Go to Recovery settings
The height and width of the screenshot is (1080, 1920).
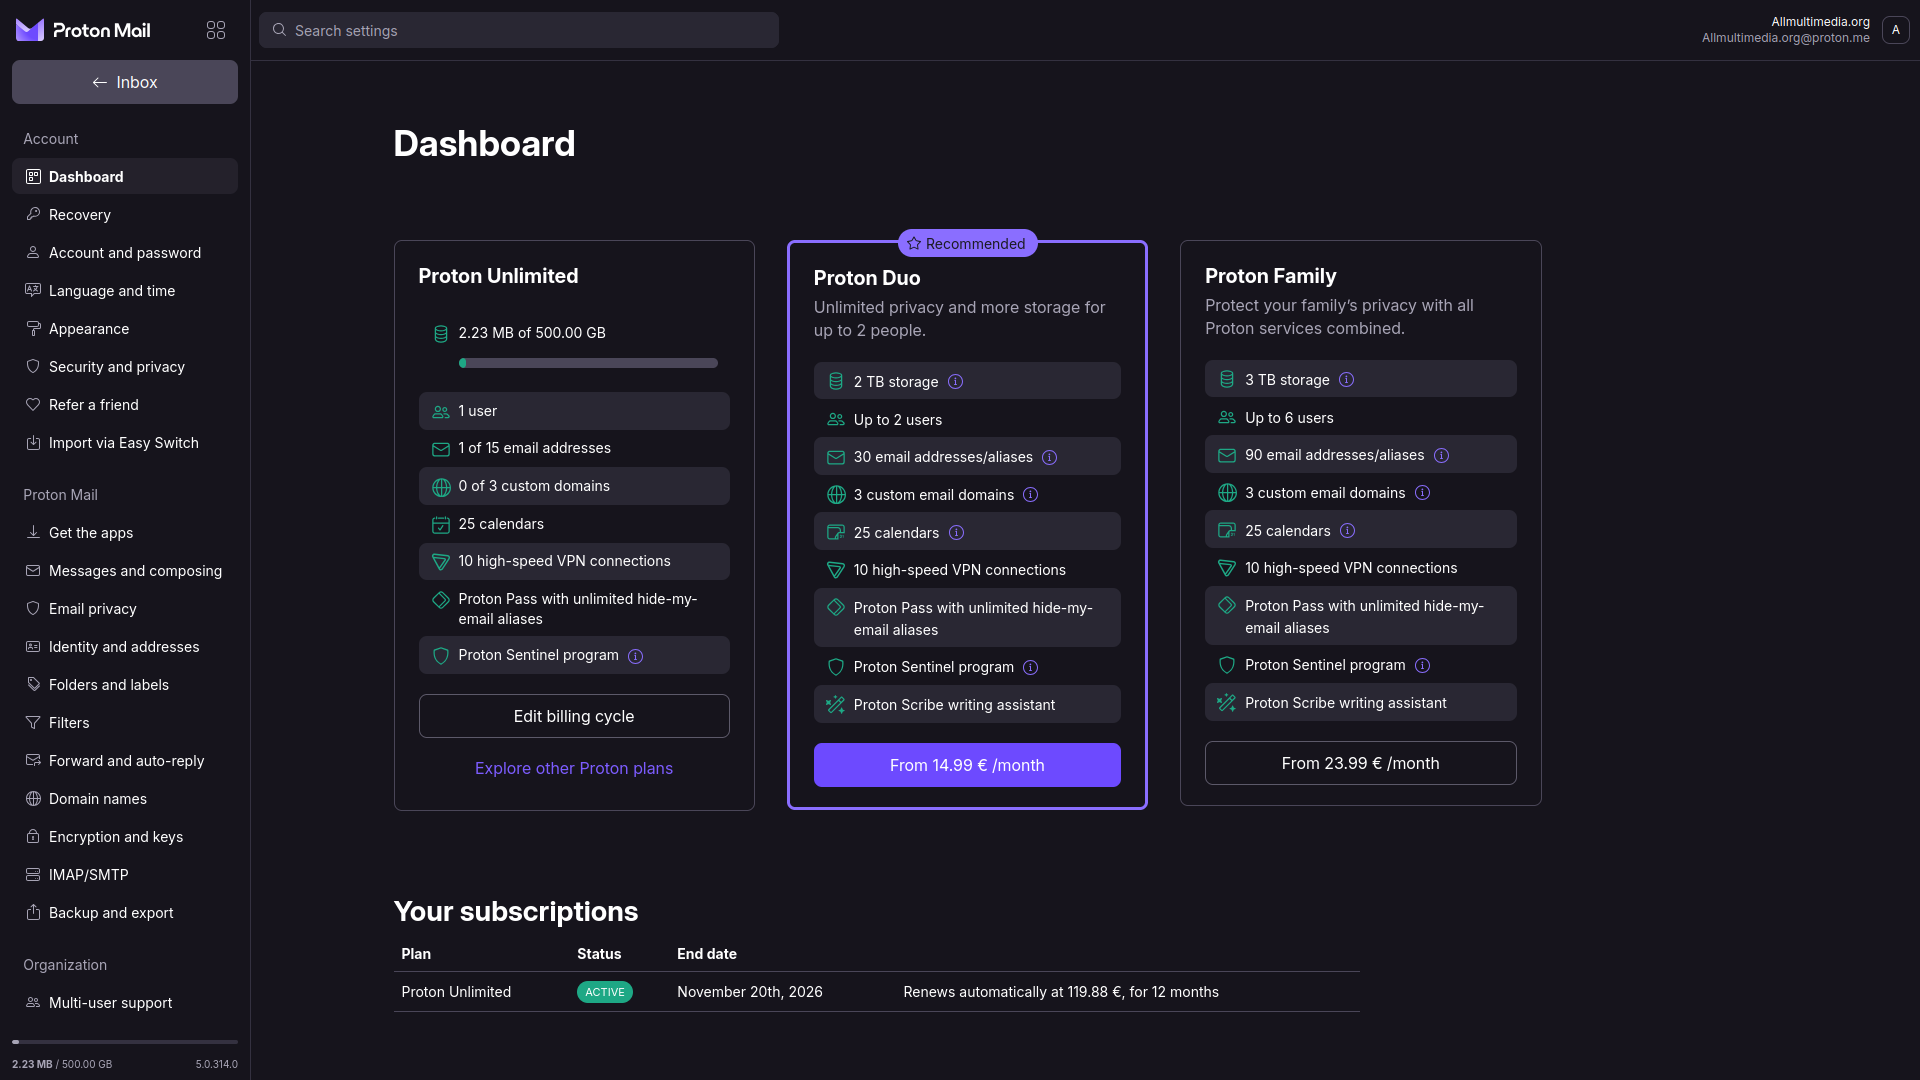pos(80,215)
